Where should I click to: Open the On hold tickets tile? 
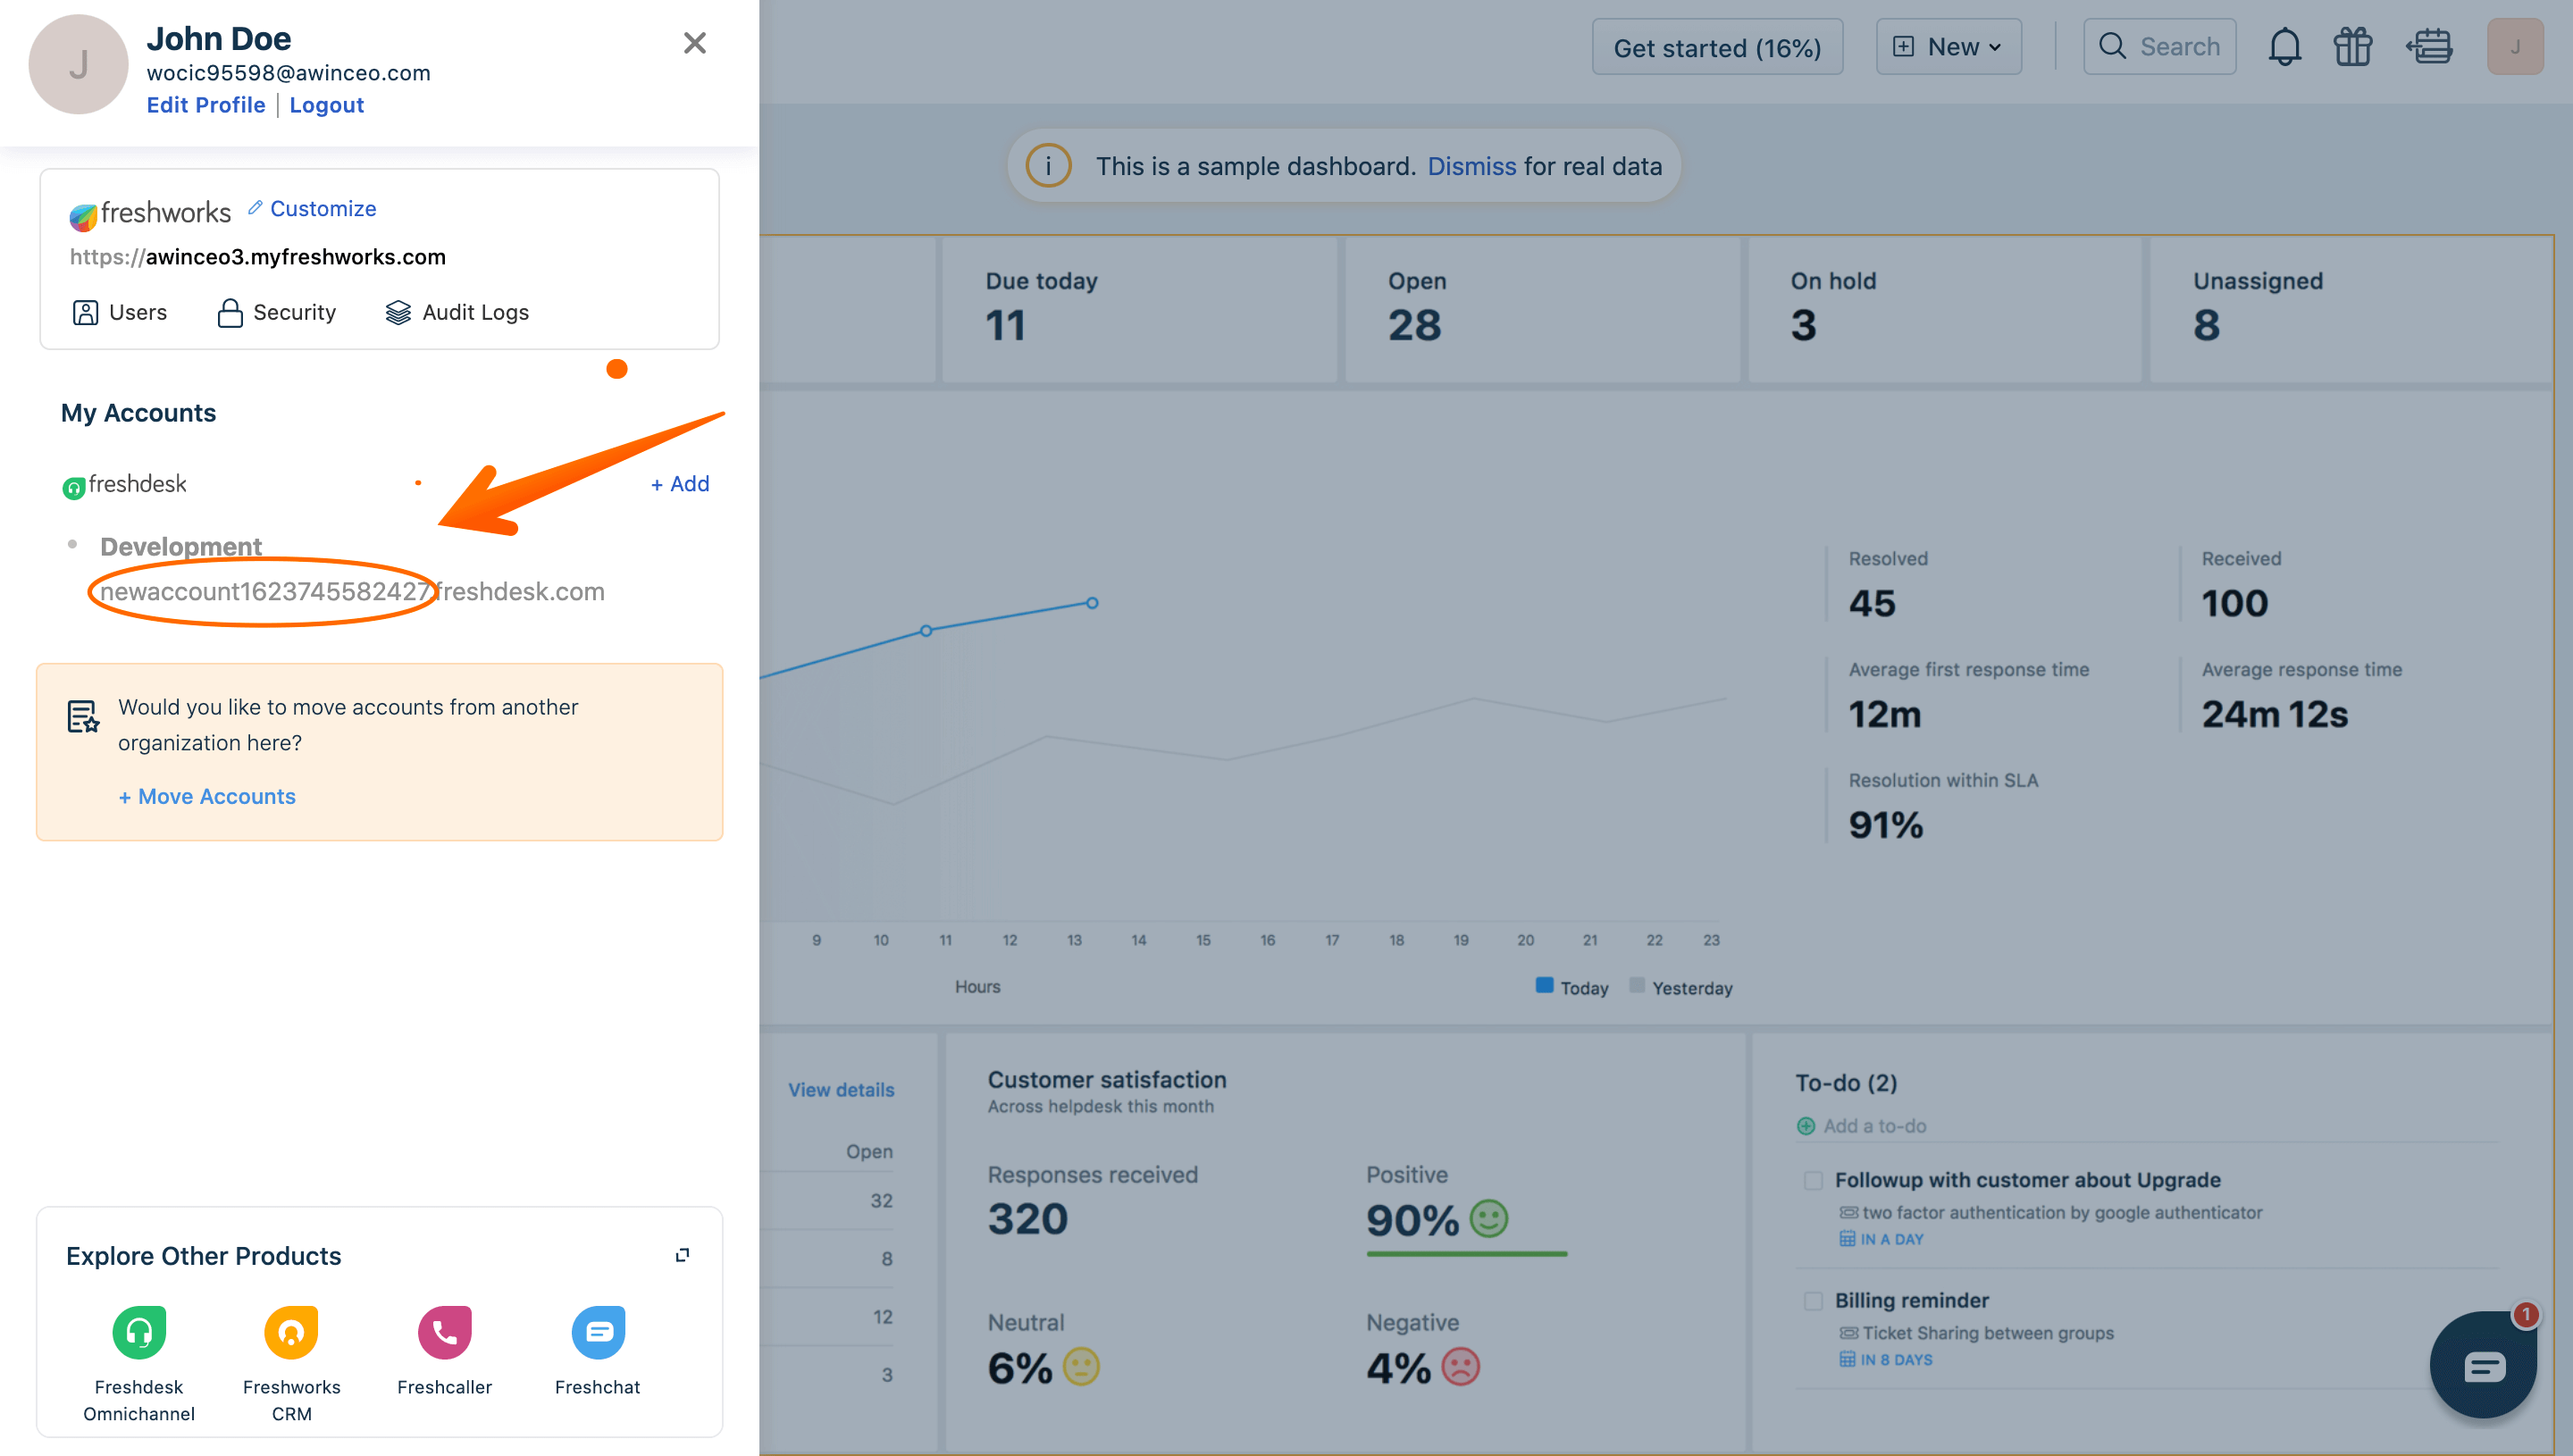pos(1944,309)
